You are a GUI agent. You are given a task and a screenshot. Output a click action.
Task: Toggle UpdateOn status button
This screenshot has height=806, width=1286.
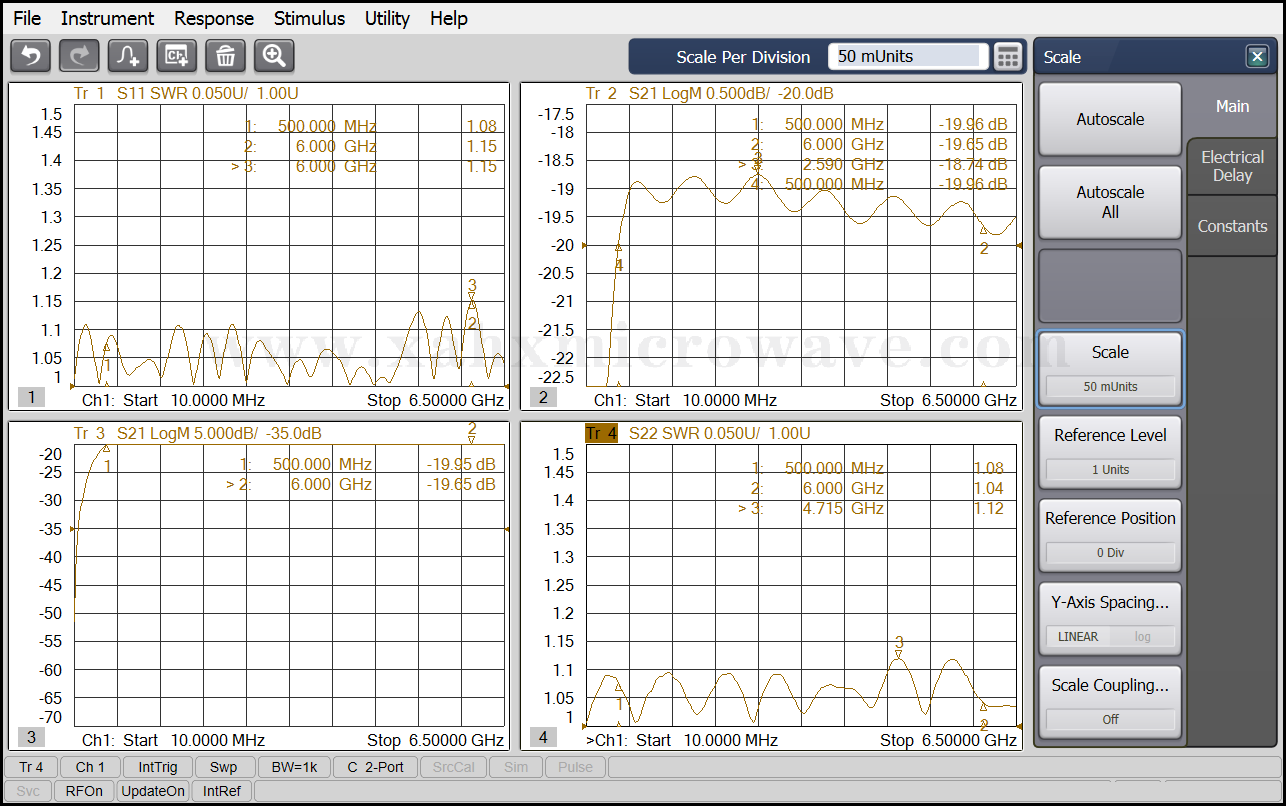tap(153, 791)
